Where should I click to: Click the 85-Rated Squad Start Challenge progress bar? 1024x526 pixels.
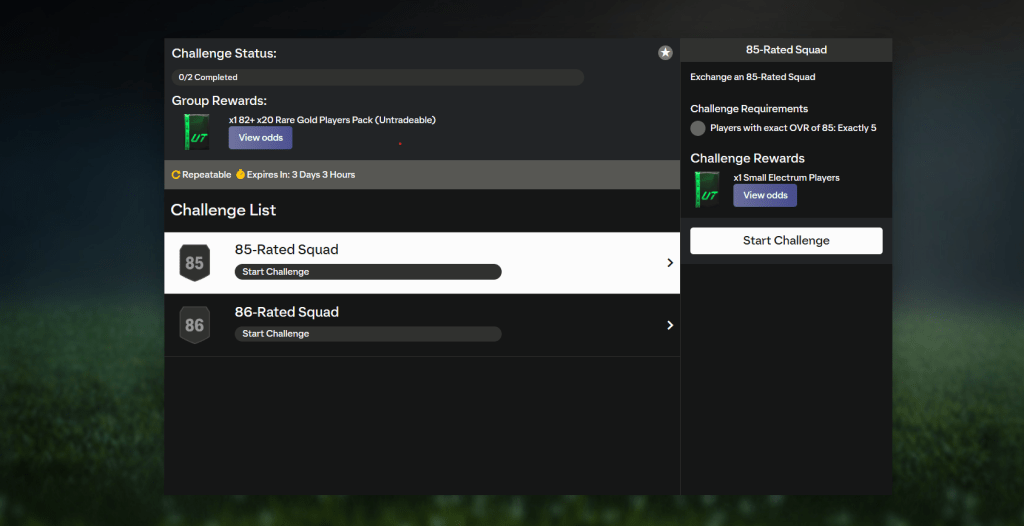[367, 272]
